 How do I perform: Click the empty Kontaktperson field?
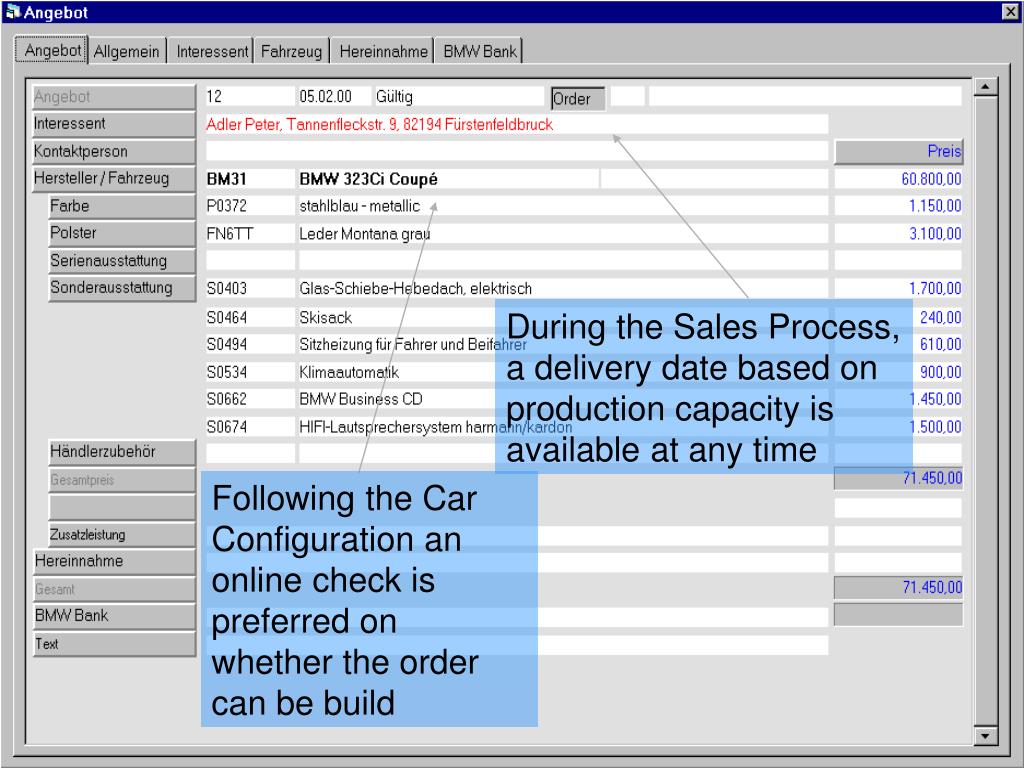(x=517, y=152)
